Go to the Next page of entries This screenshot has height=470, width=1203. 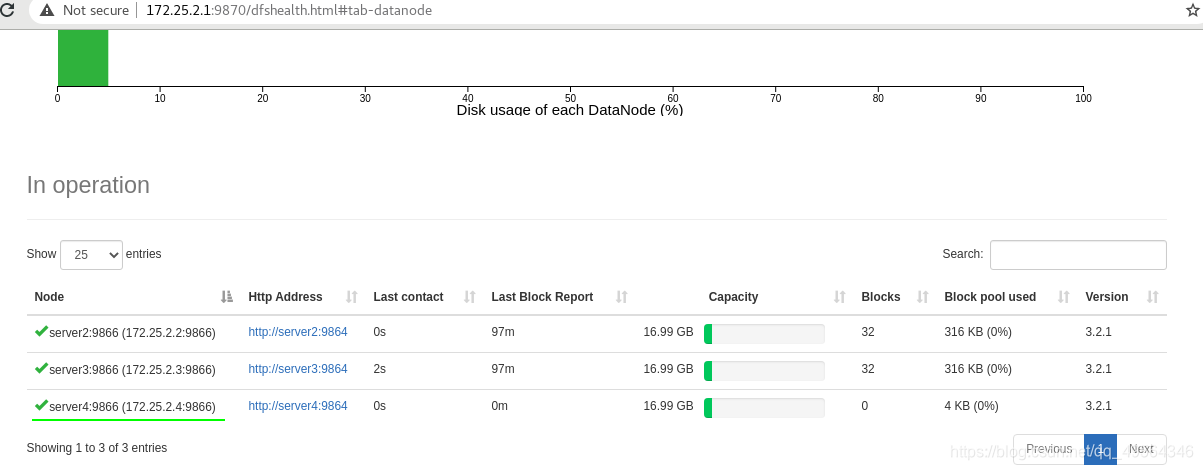[1141, 449]
